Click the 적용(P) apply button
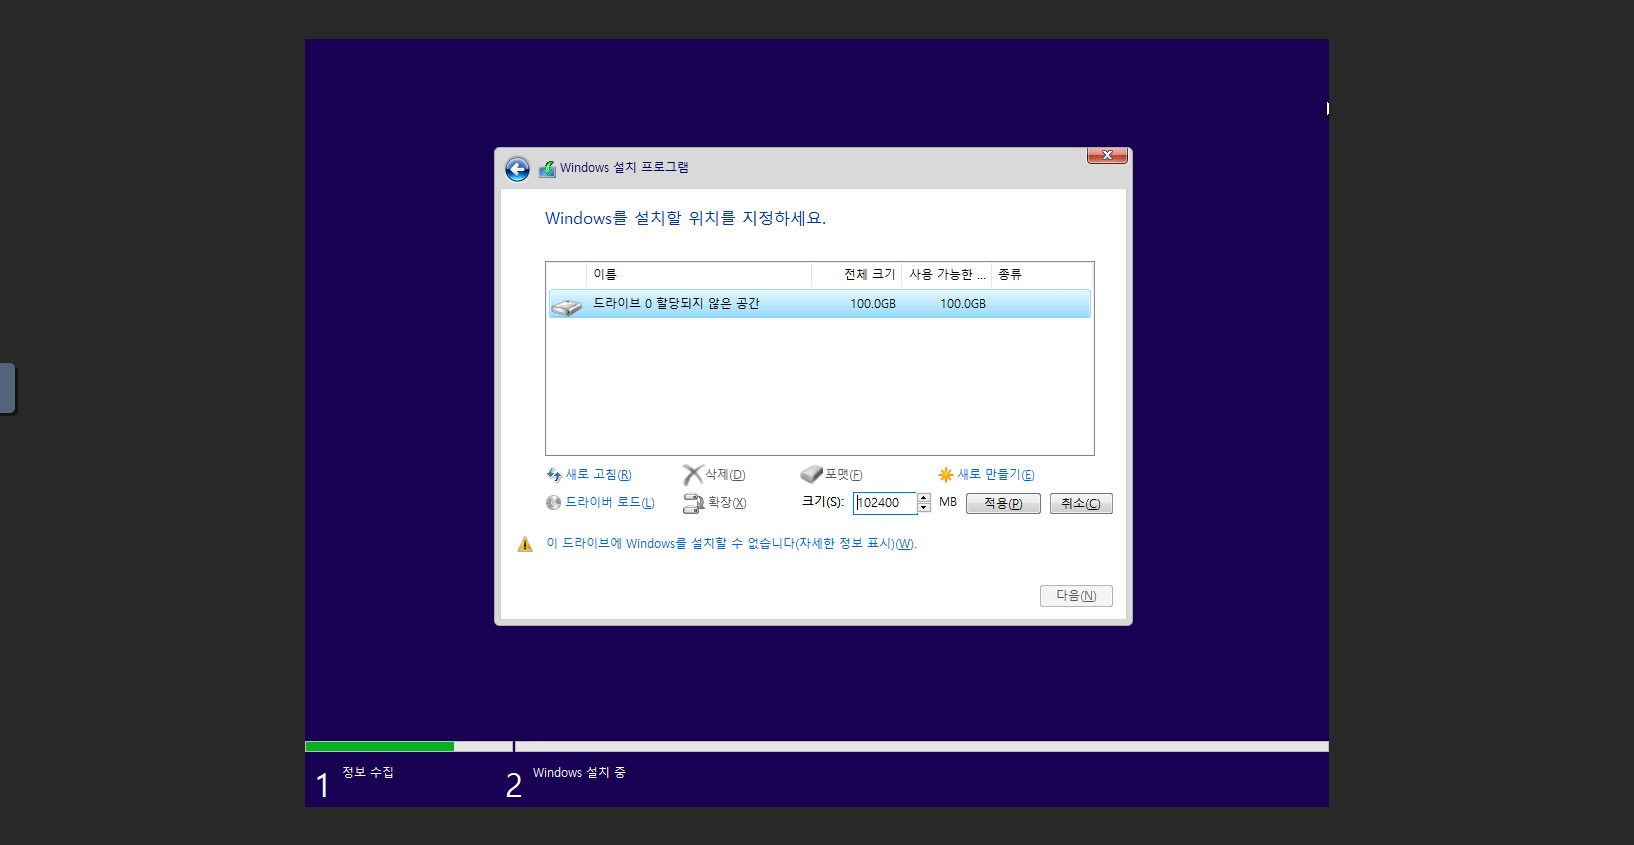 [1003, 504]
